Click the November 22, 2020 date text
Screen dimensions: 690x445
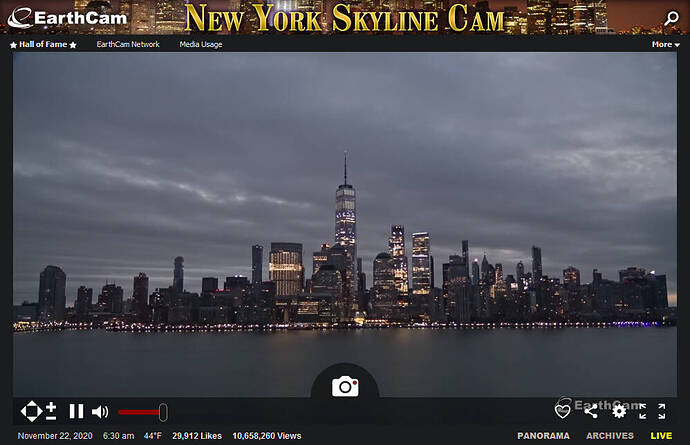tap(55, 436)
